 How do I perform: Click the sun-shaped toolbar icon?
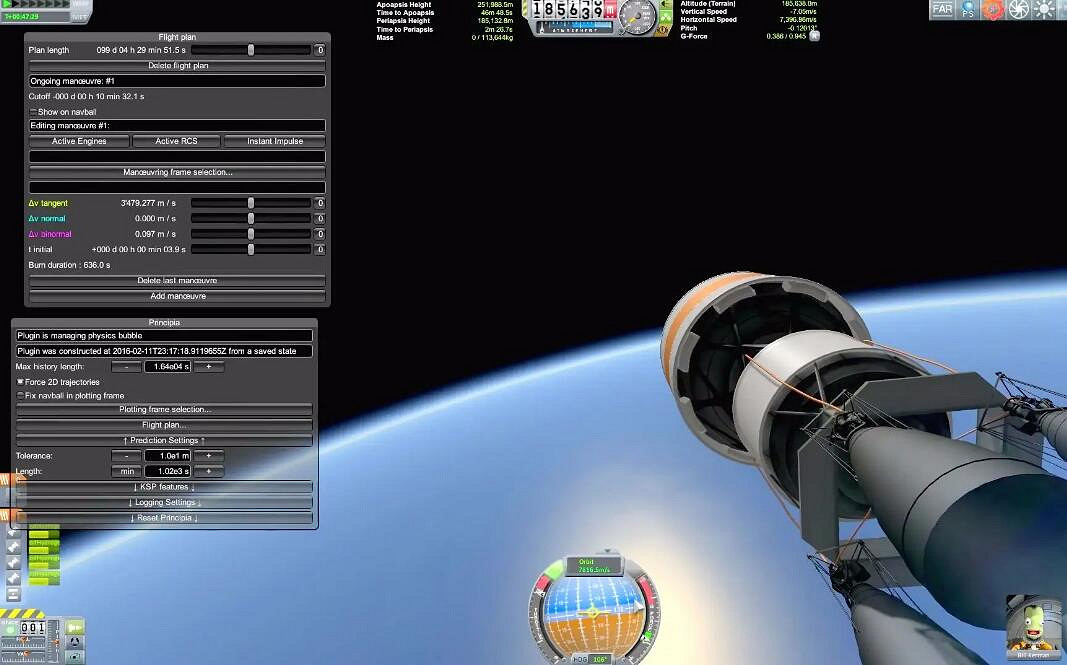pos(1044,9)
